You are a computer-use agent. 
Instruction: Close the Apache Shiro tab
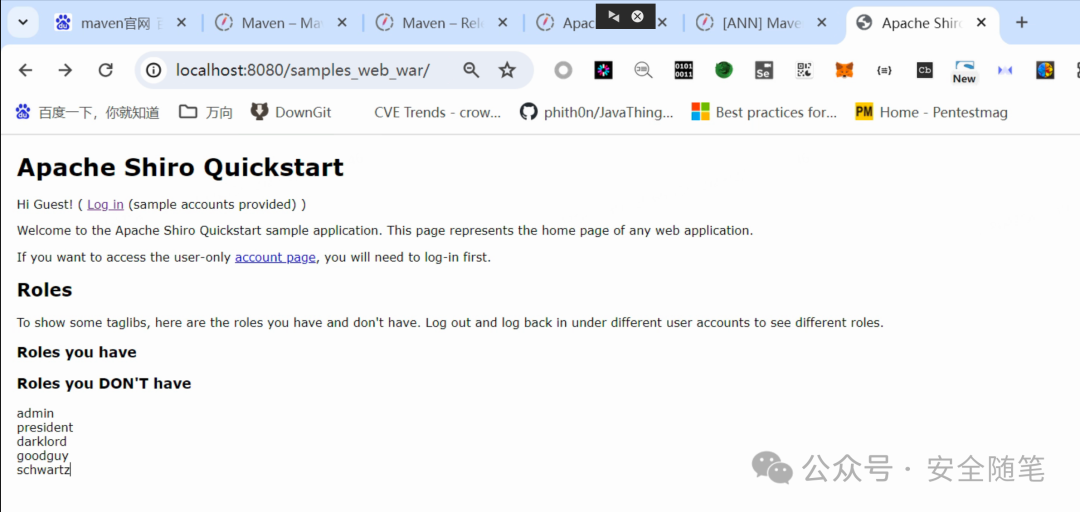982,23
